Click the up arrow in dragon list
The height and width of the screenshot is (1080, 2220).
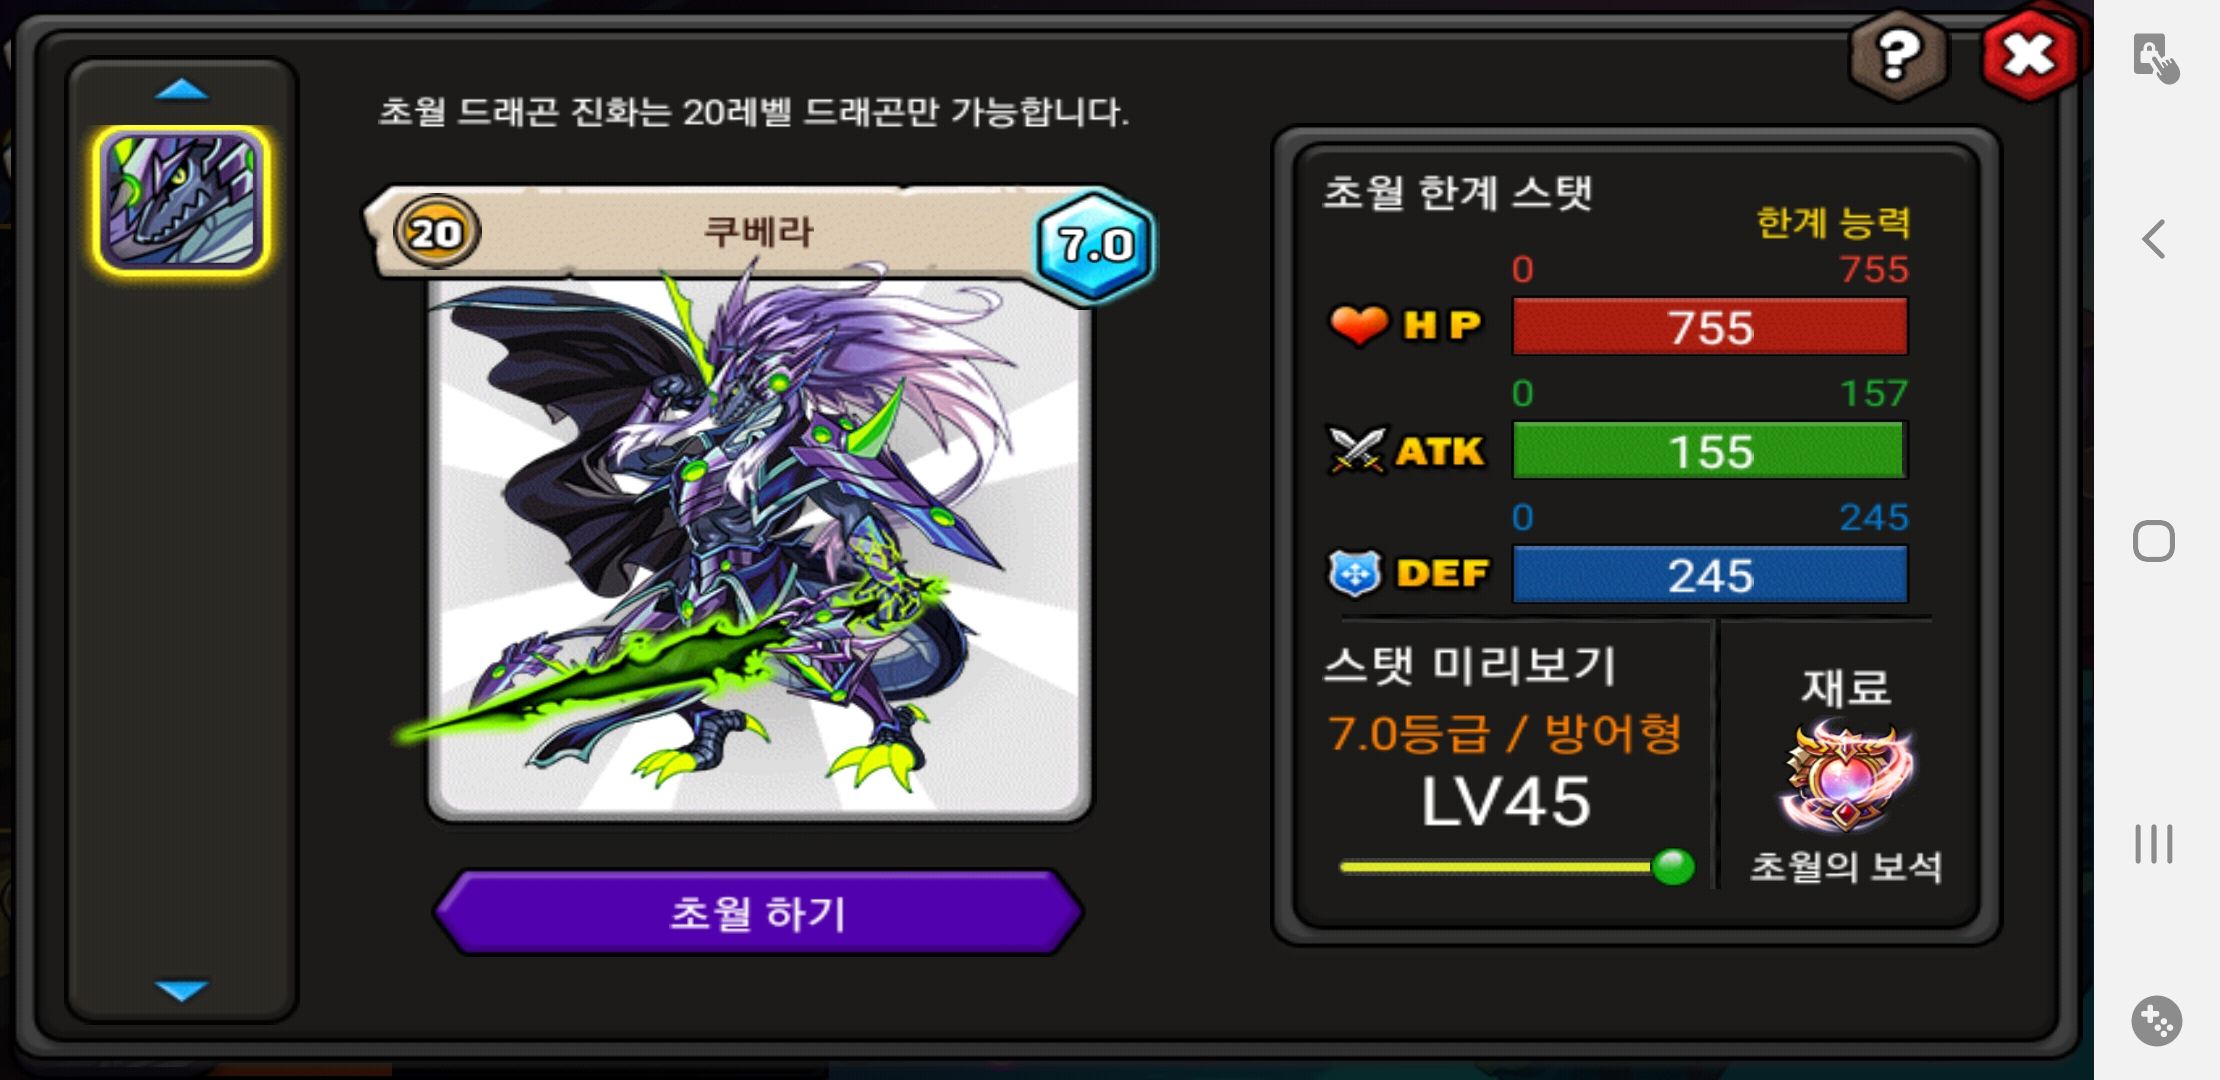coord(181,90)
